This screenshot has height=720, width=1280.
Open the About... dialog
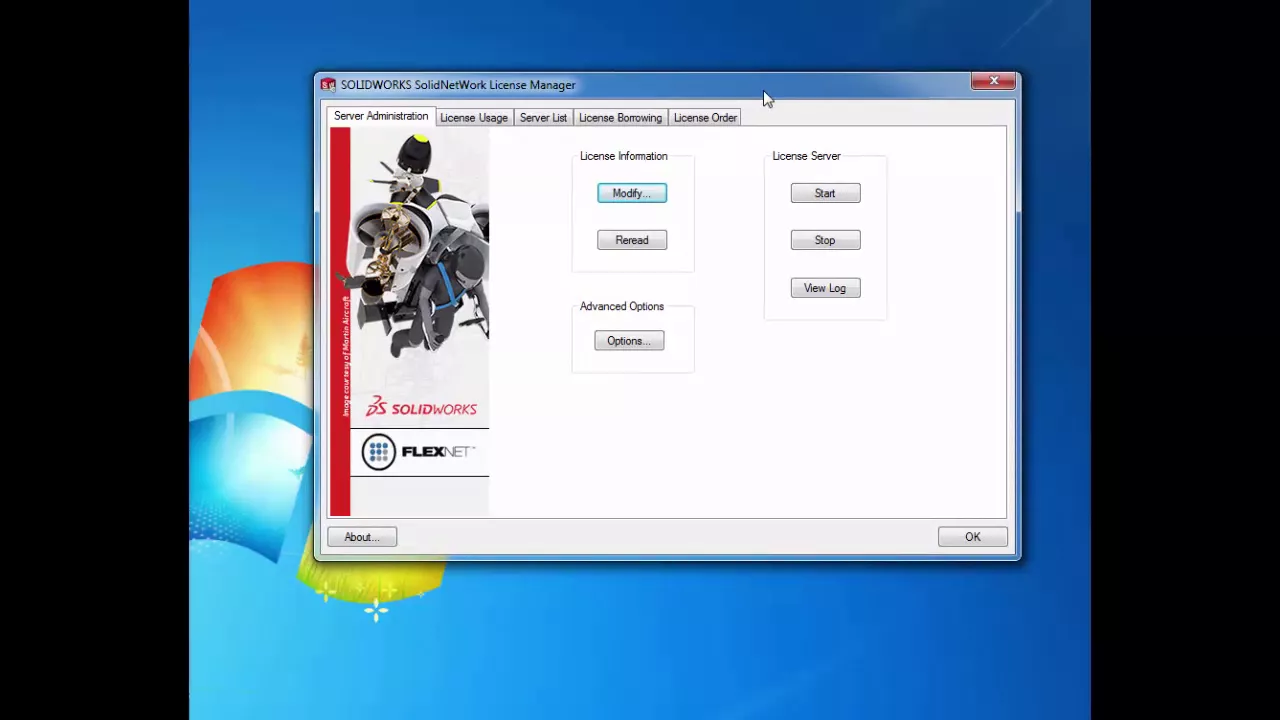(x=362, y=537)
